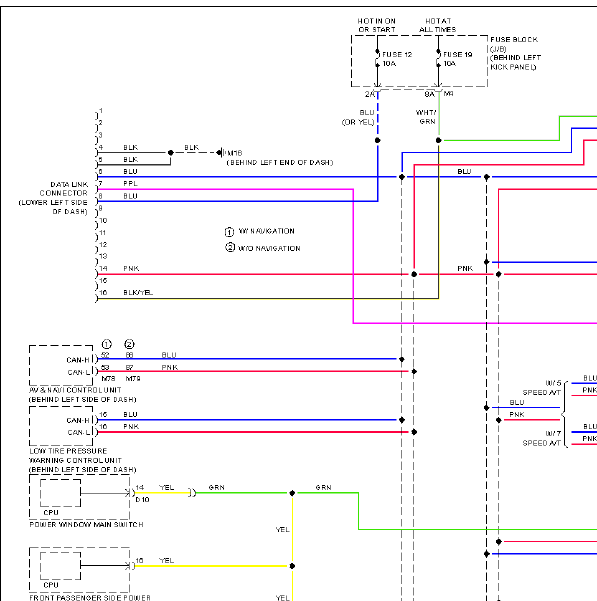Click the 'HOT IN ON OR START' label

[x=376, y=25]
